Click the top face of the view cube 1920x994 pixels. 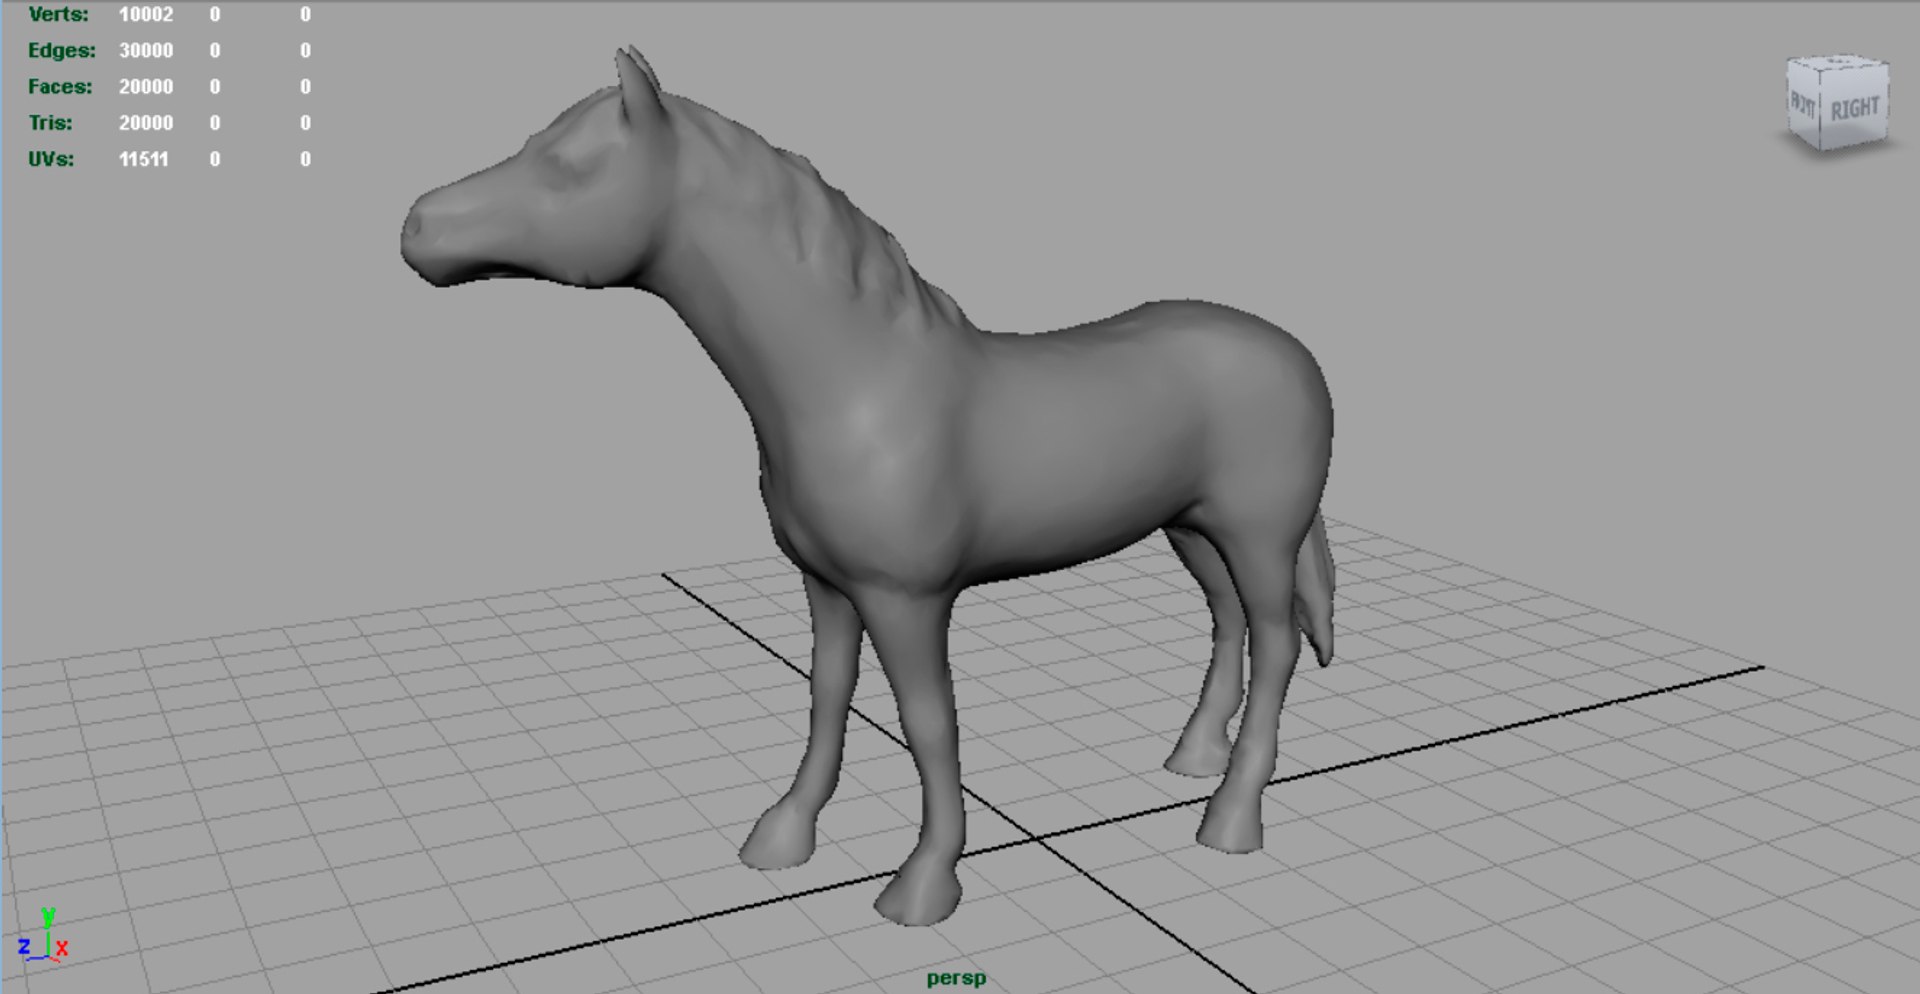(1839, 62)
